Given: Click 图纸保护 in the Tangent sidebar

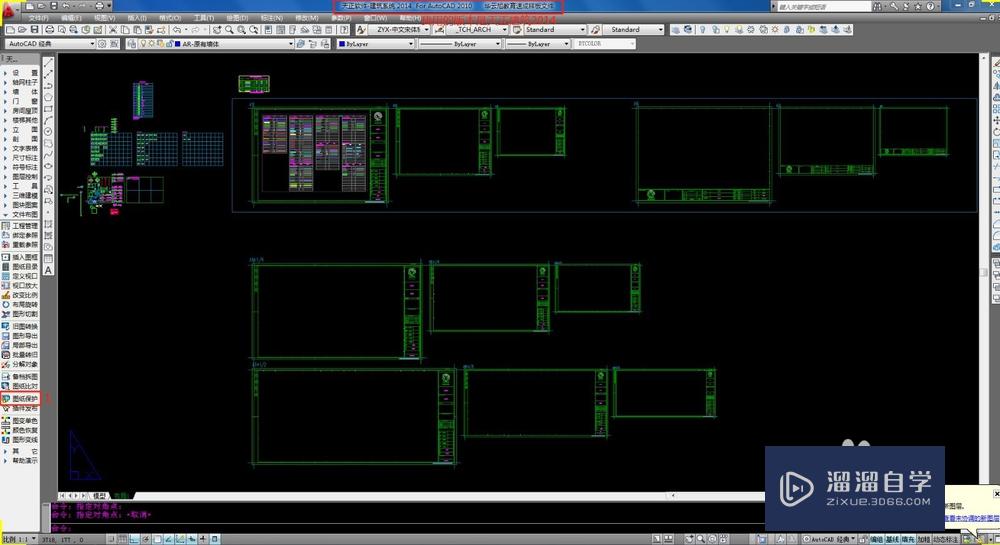Looking at the screenshot, I should (x=21, y=398).
